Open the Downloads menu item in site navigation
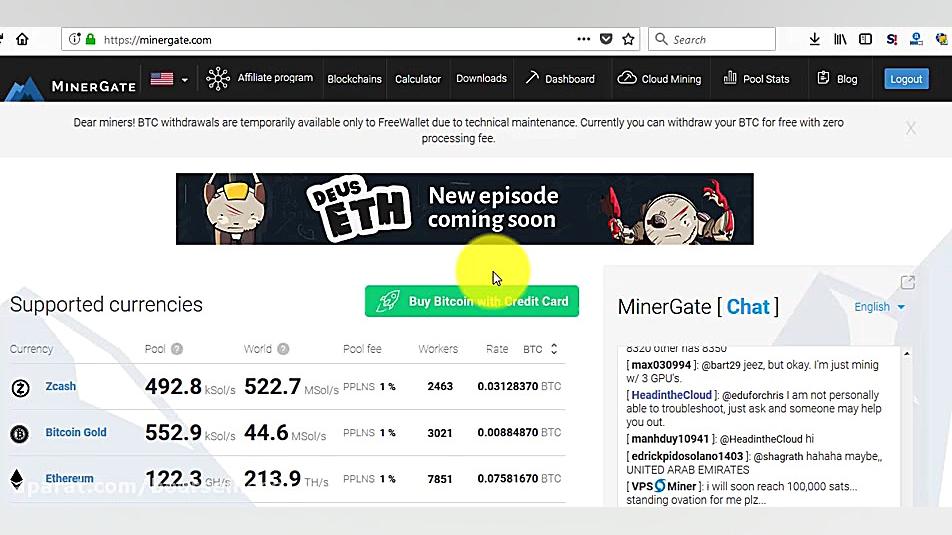 [x=481, y=78]
